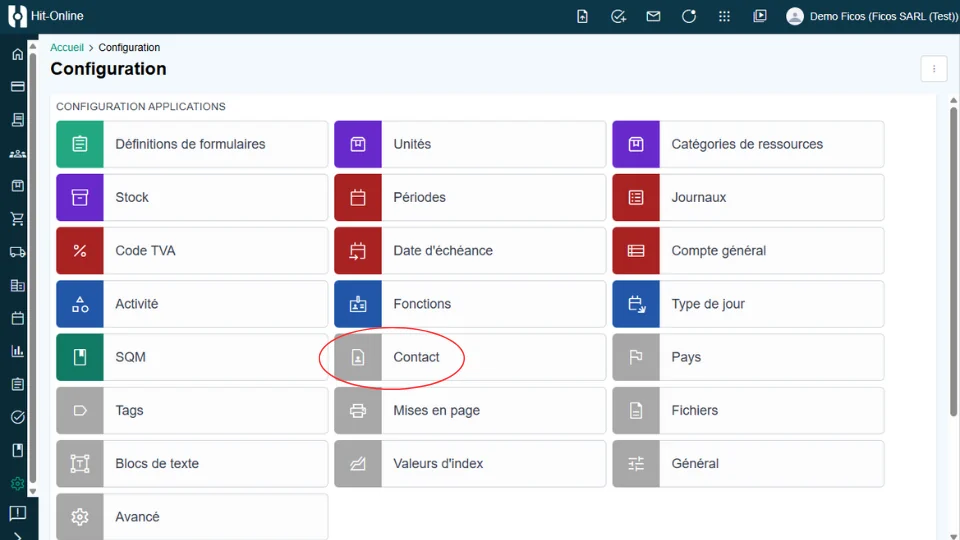Open the video library icon in top bar
This screenshot has height=540, width=960.
(760, 16)
